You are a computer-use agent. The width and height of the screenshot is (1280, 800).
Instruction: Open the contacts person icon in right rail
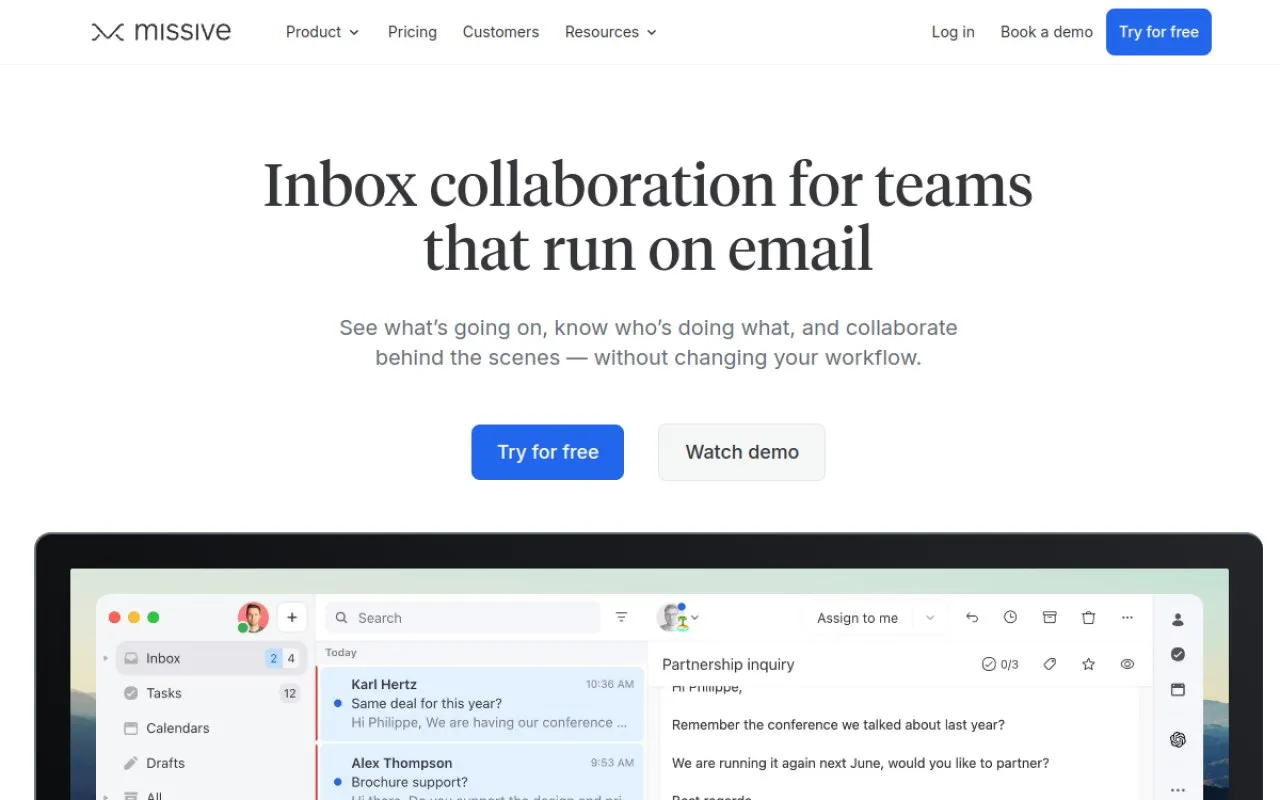1178,619
